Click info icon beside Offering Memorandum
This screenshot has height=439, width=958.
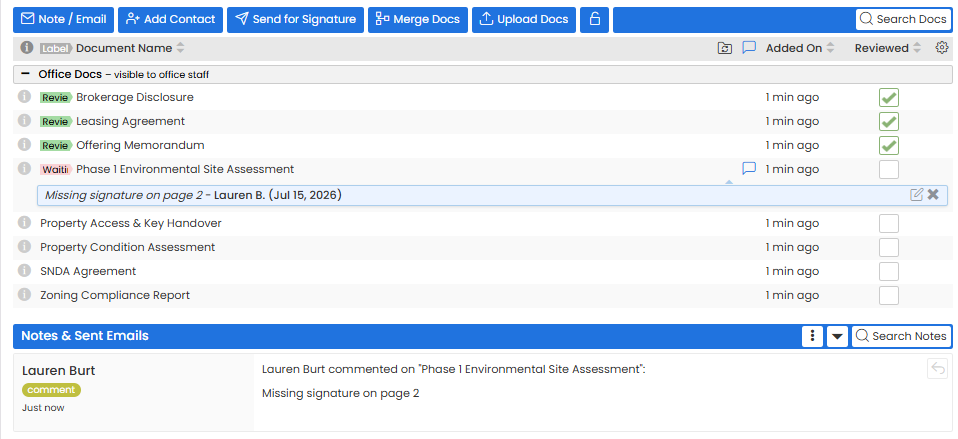(24, 145)
